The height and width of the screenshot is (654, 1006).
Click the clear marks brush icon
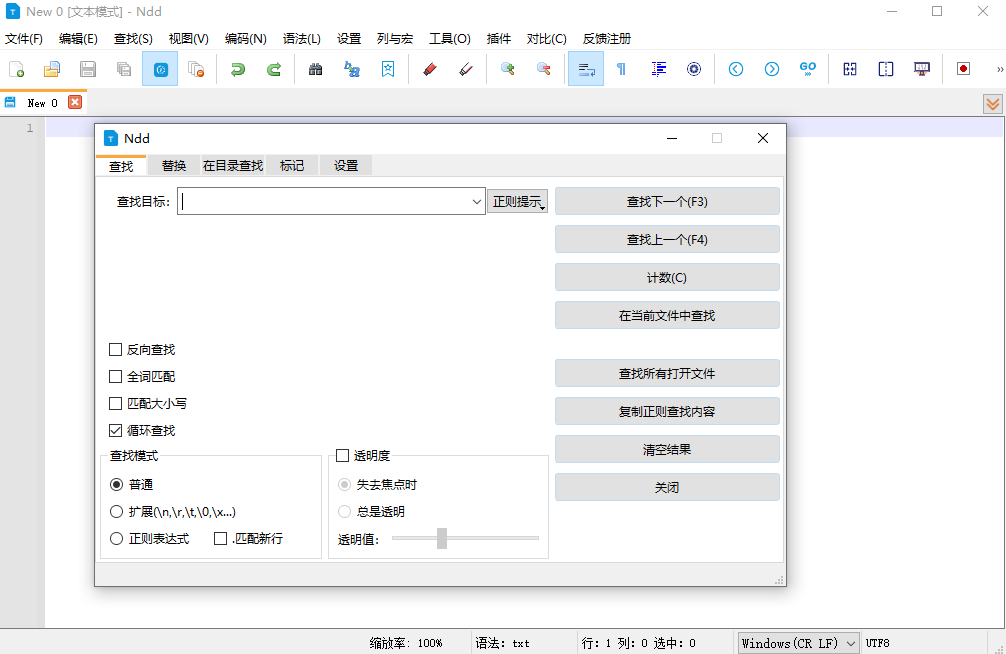pyautogui.click(x=466, y=69)
